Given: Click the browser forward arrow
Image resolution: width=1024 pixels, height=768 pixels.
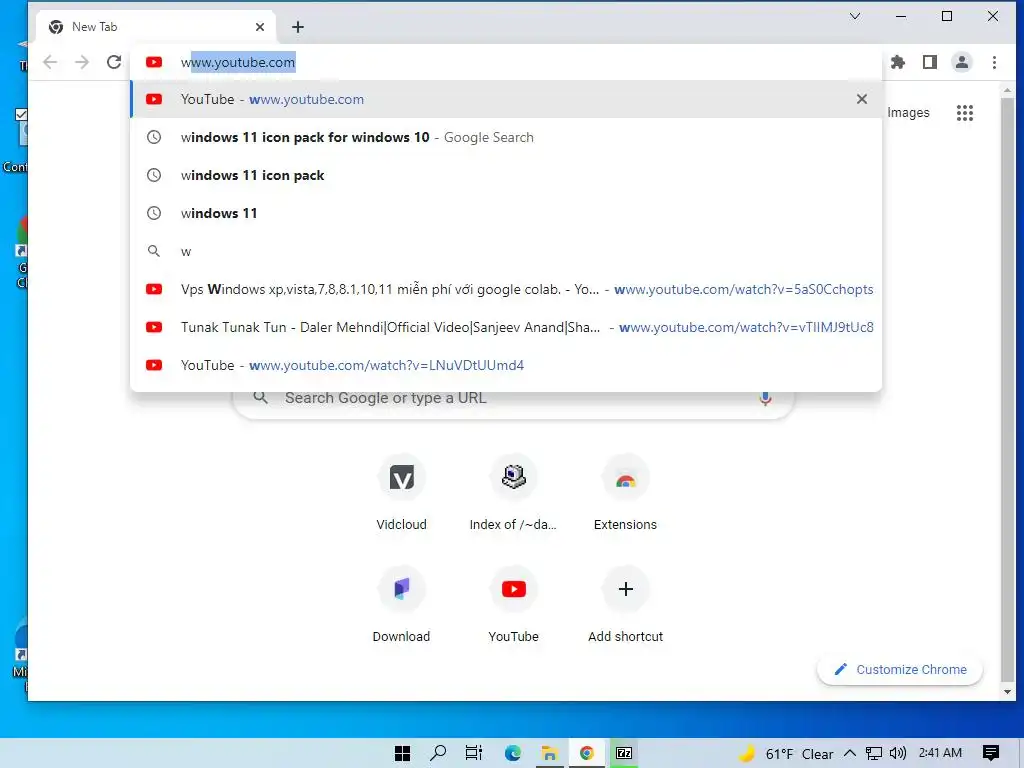Looking at the screenshot, I should 82,62.
